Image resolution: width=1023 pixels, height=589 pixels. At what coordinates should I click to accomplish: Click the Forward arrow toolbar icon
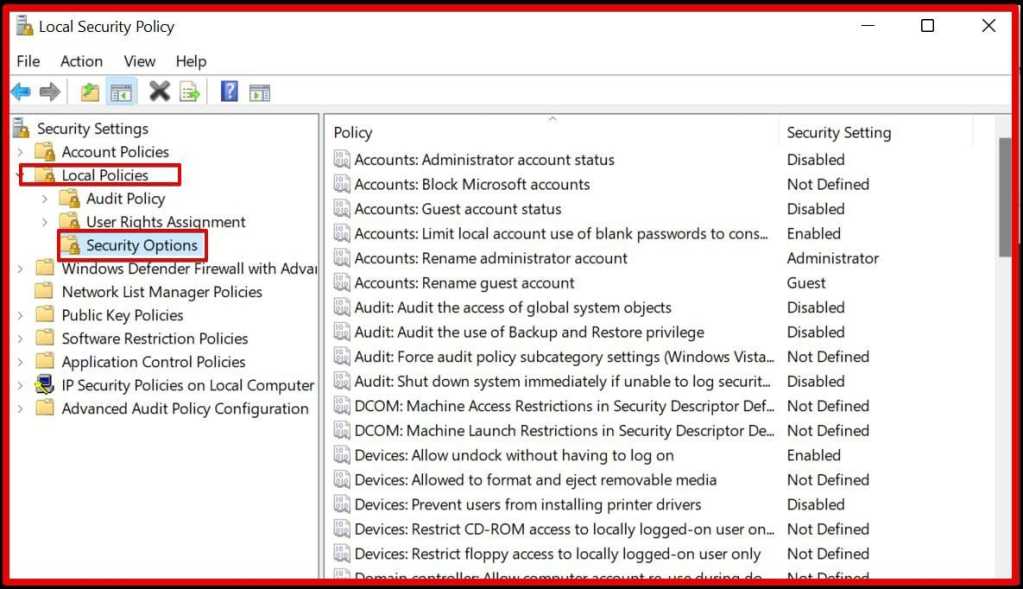[x=50, y=93]
